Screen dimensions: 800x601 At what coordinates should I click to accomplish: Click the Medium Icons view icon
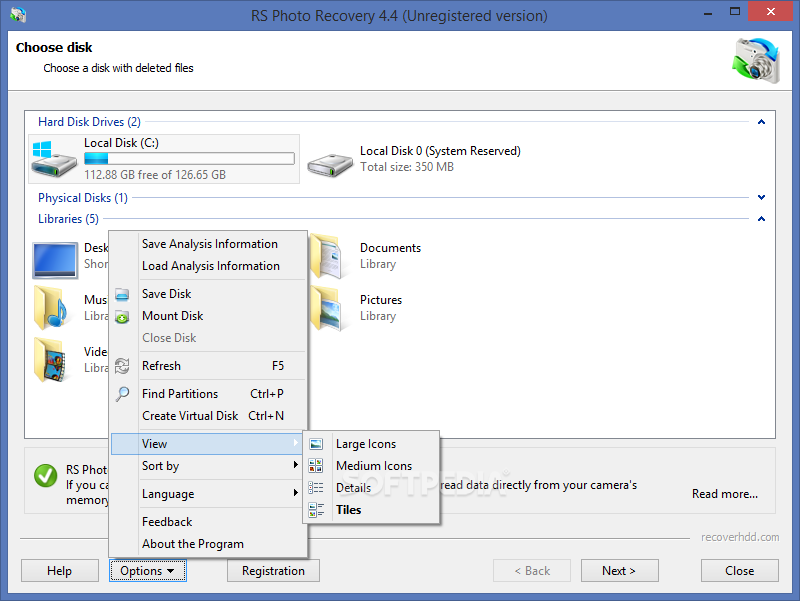point(316,466)
